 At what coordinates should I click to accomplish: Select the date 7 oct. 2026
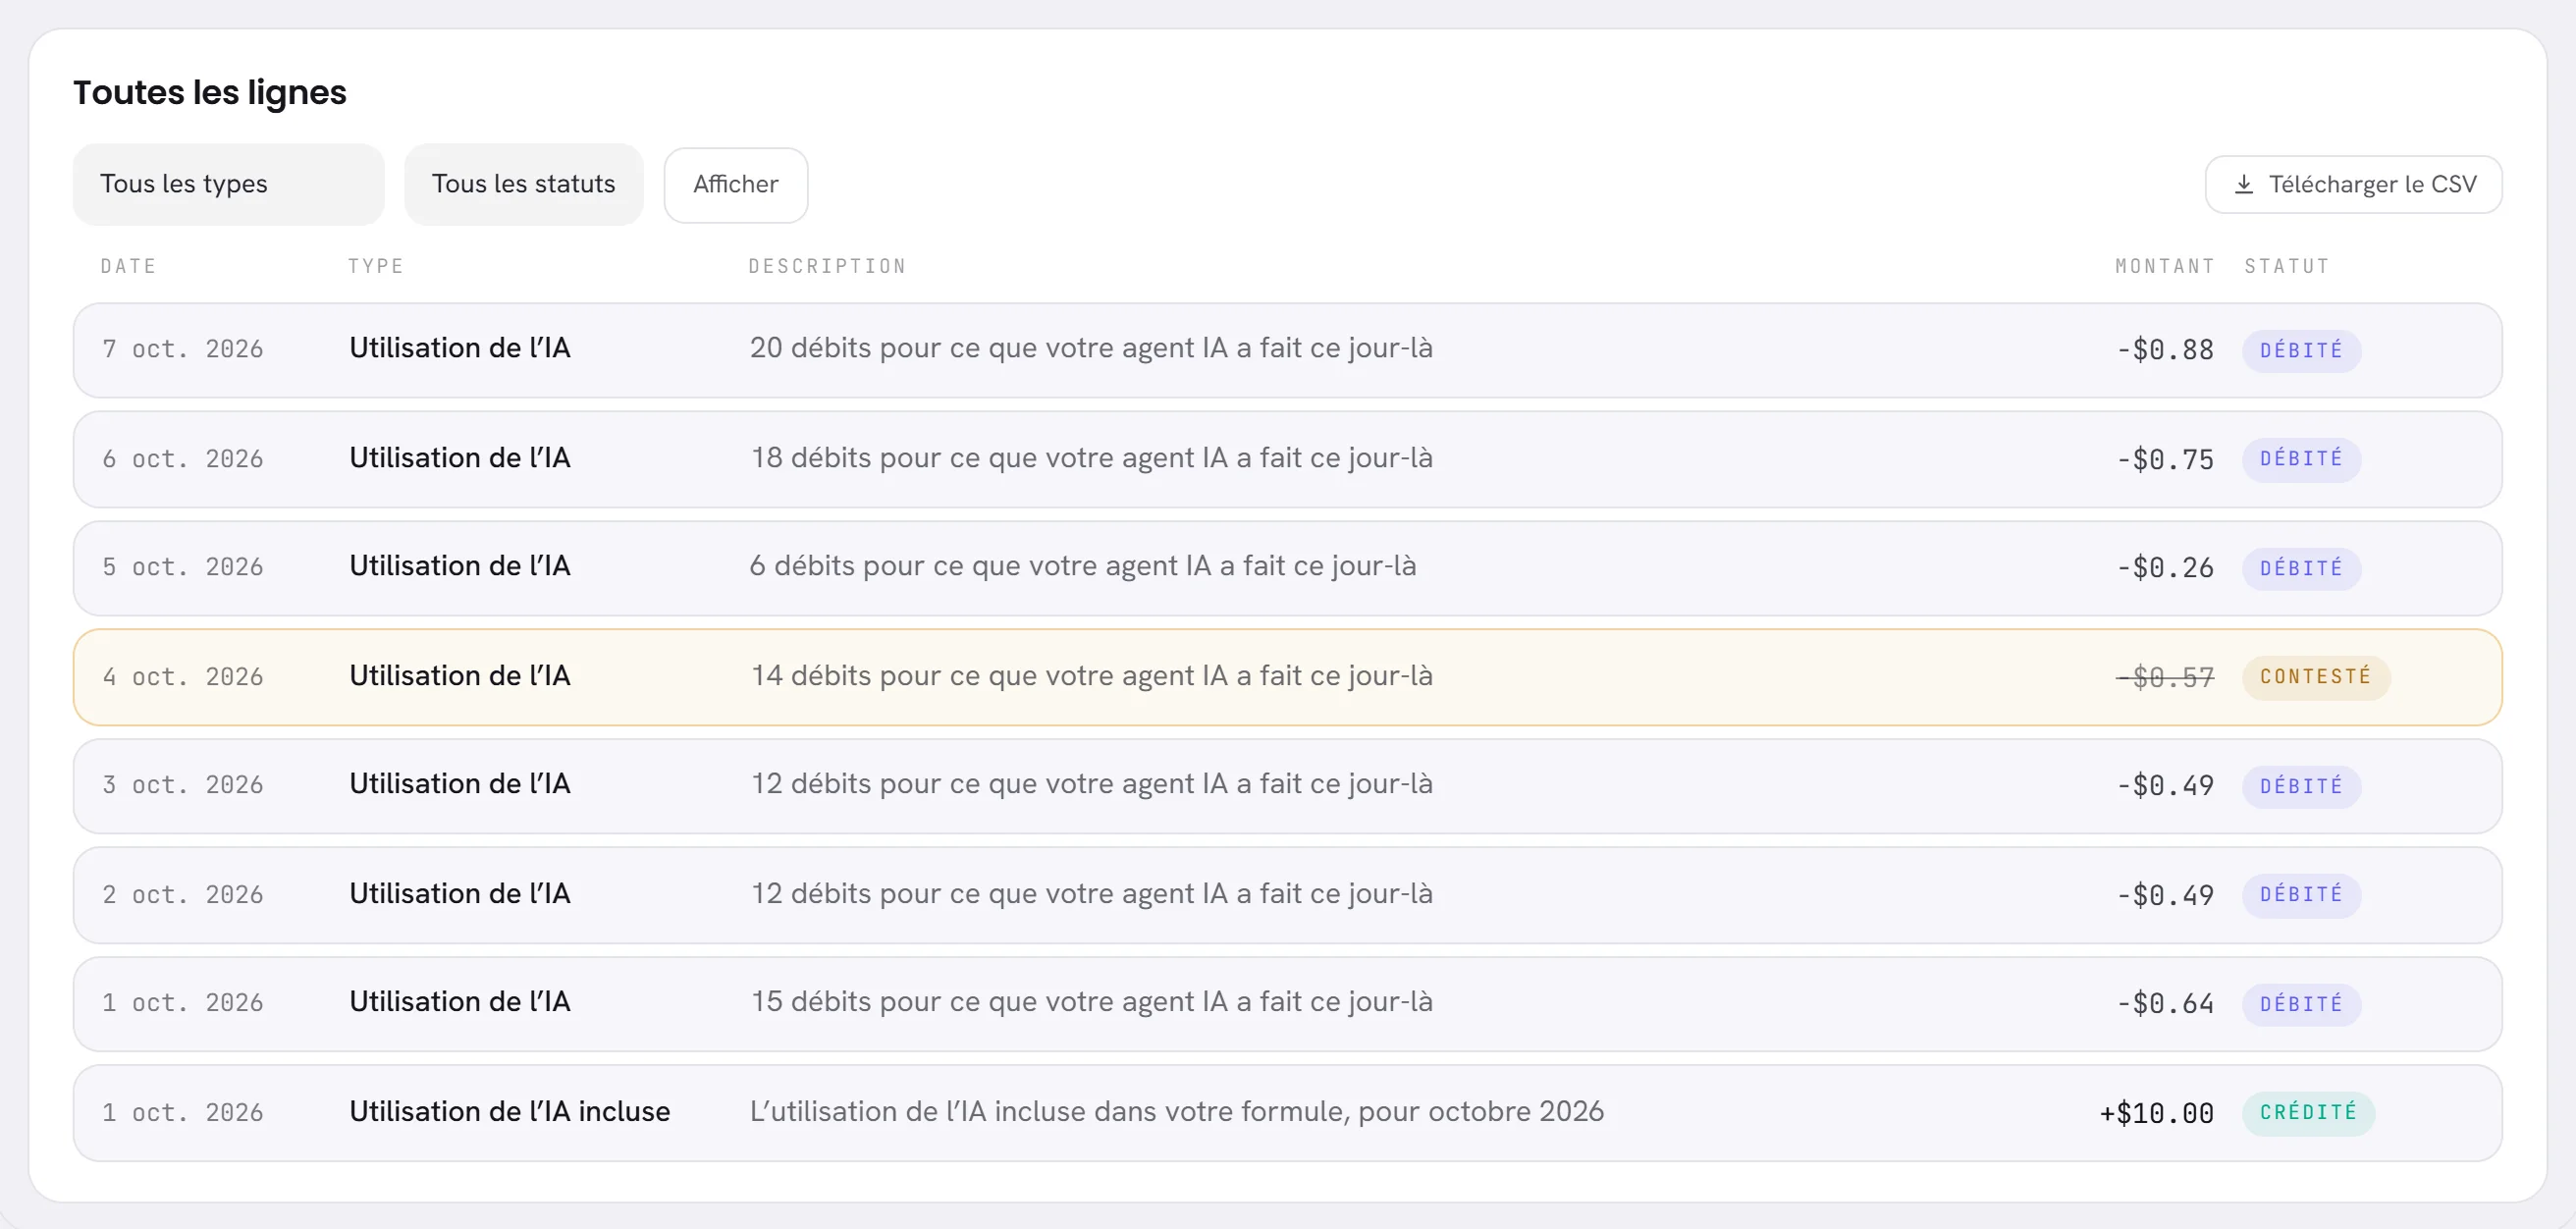[183, 349]
